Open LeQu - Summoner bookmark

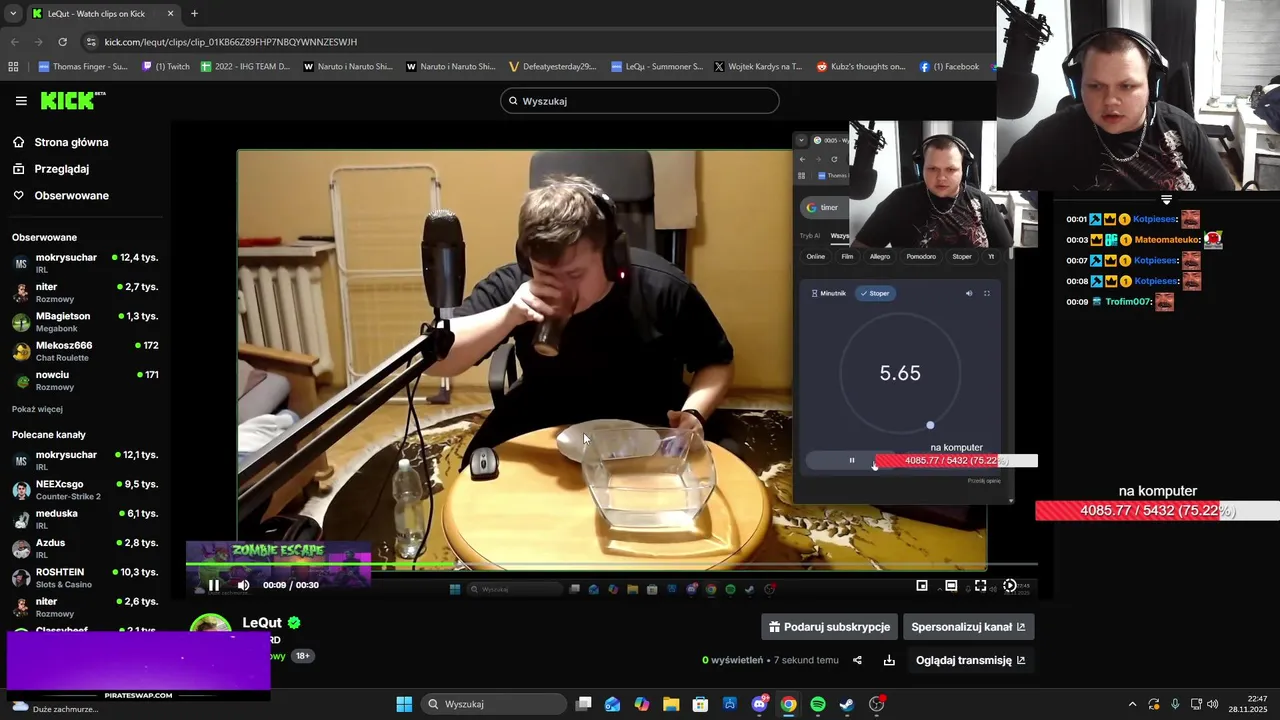pyautogui.click(x=657, y=67)
